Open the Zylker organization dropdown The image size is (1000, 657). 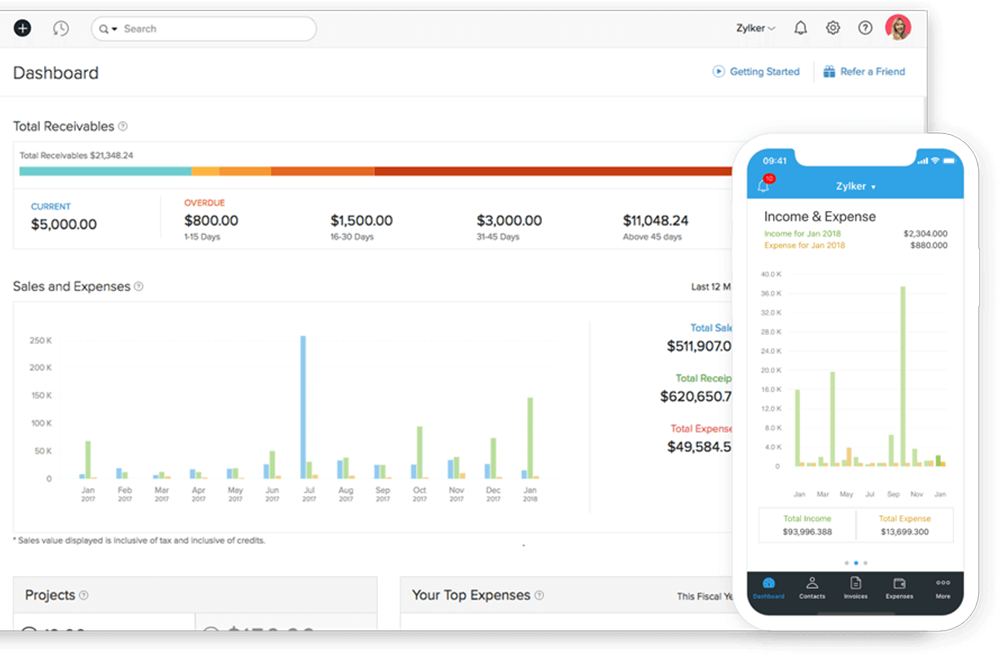tap(756, 28)
